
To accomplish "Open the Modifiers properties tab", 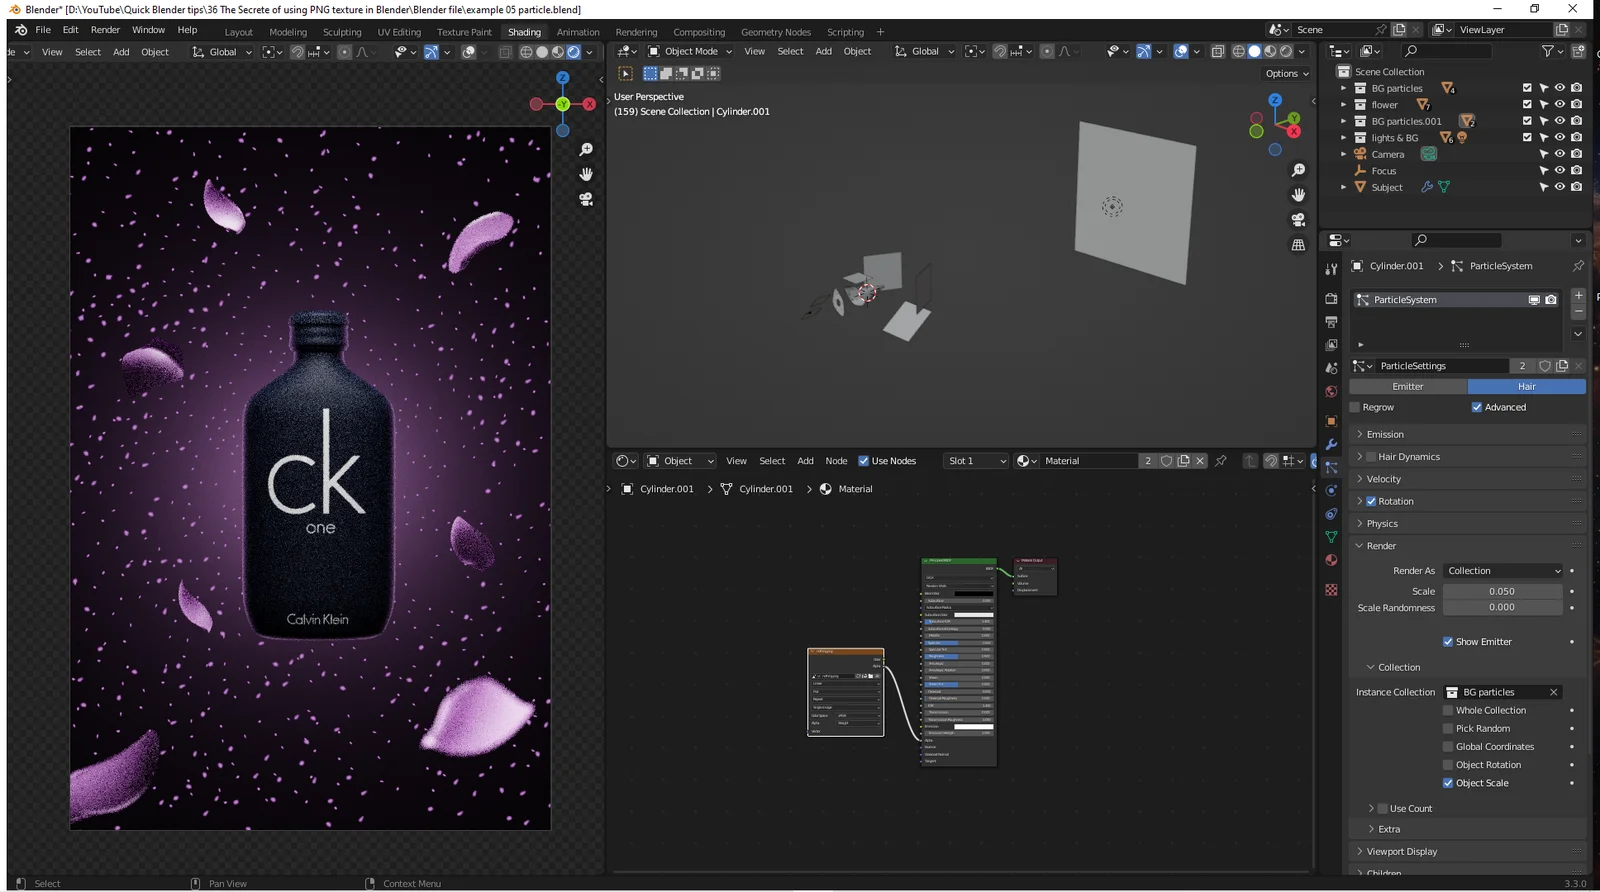I will [1331, 444].
